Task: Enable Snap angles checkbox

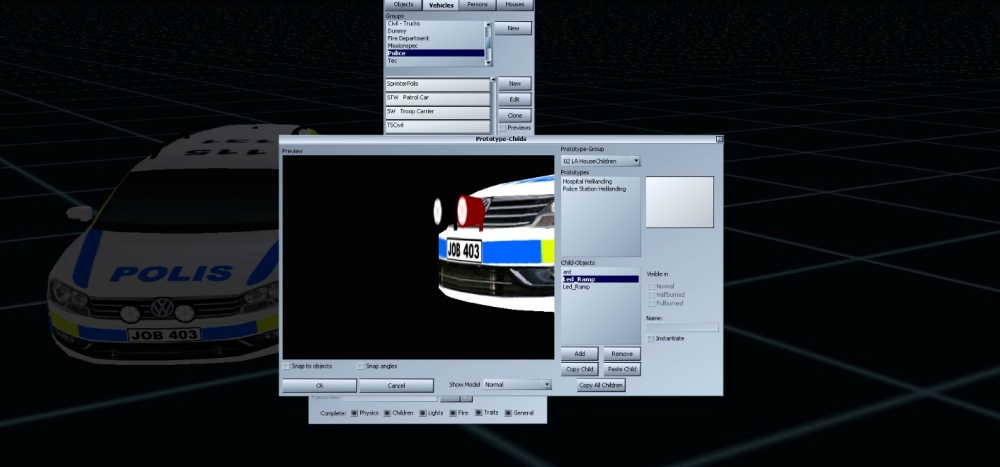Action: [x=360, y=366]
